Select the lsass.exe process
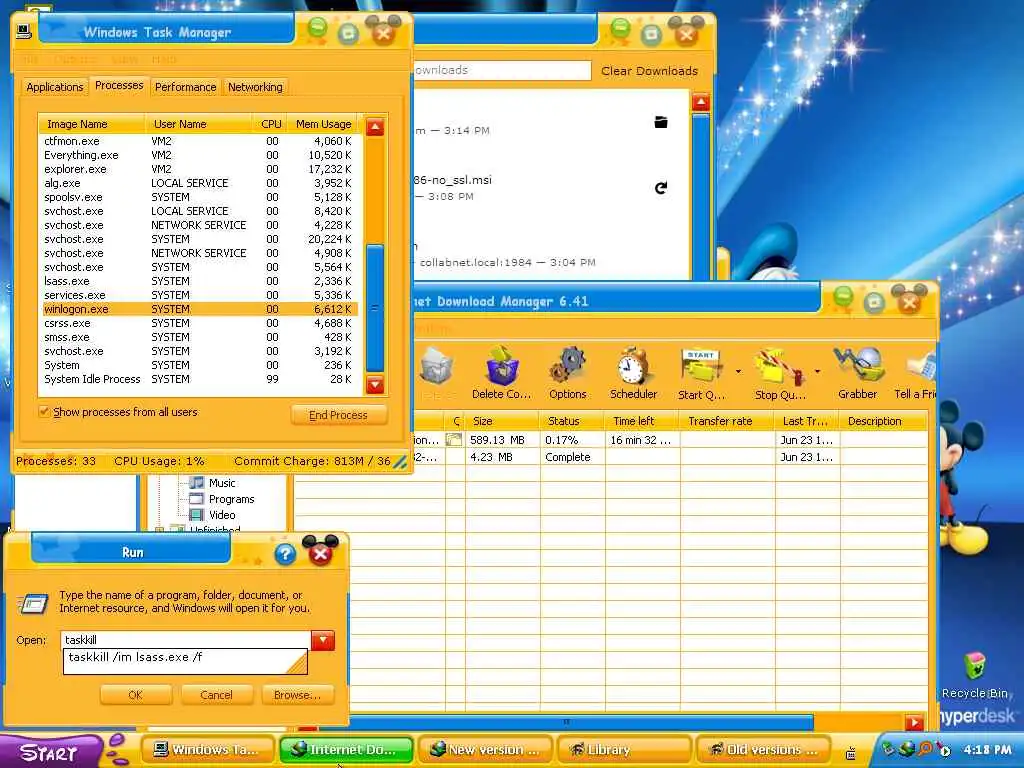The height and width of the screenshot is (768, 1024). pos(199,281)
